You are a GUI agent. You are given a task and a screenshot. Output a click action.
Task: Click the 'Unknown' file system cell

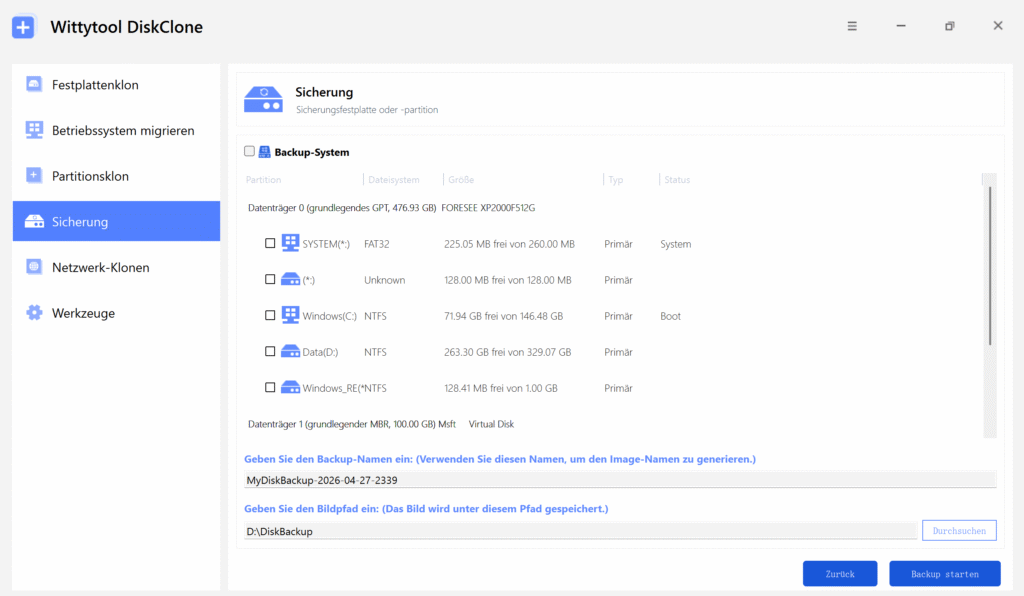[384, 280]
